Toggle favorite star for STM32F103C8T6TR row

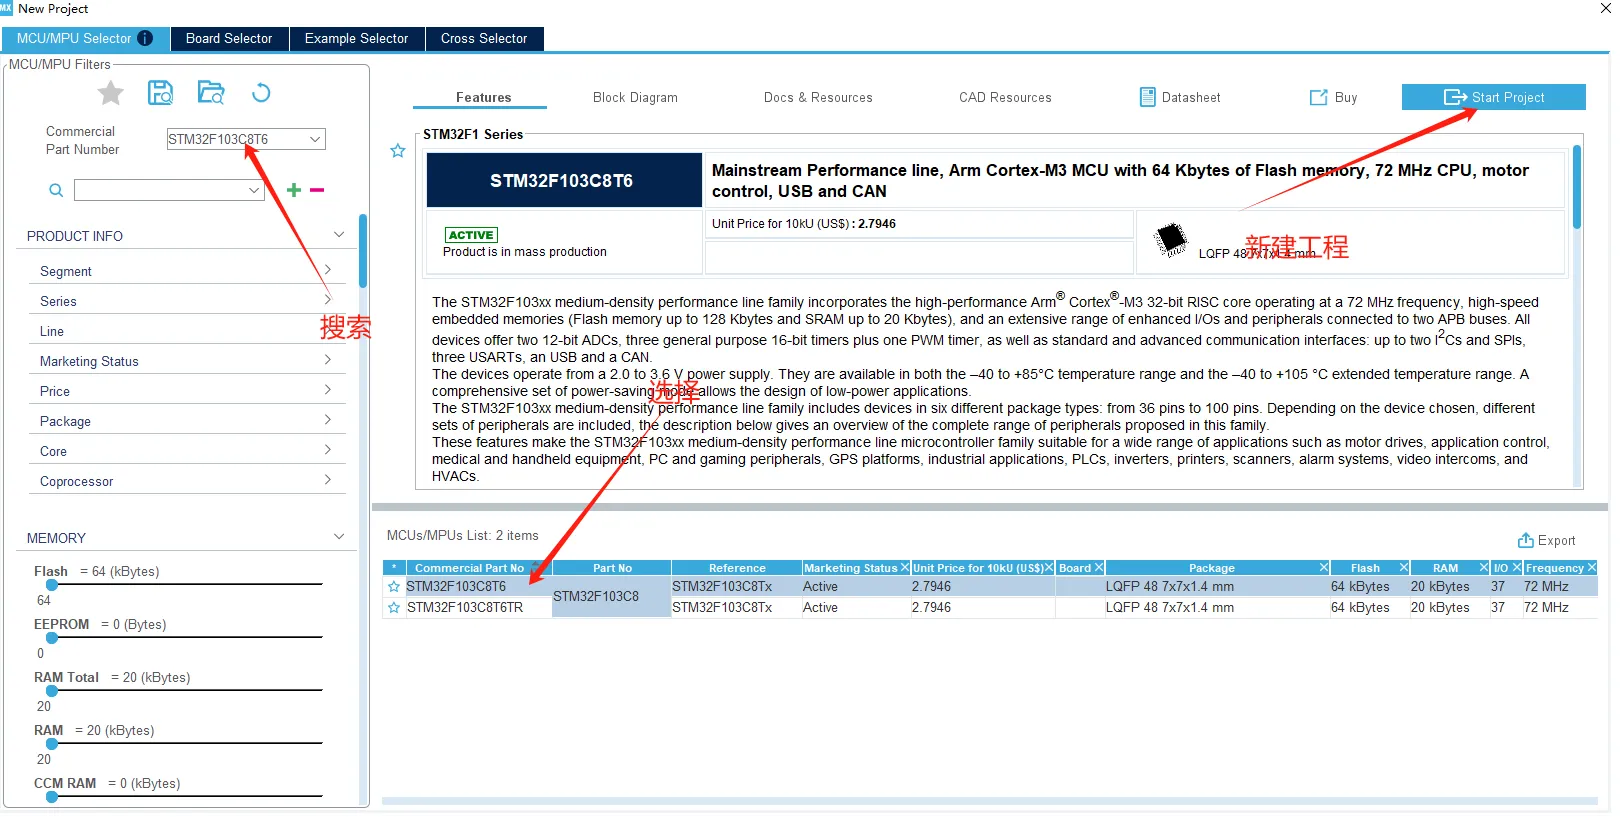394,608
